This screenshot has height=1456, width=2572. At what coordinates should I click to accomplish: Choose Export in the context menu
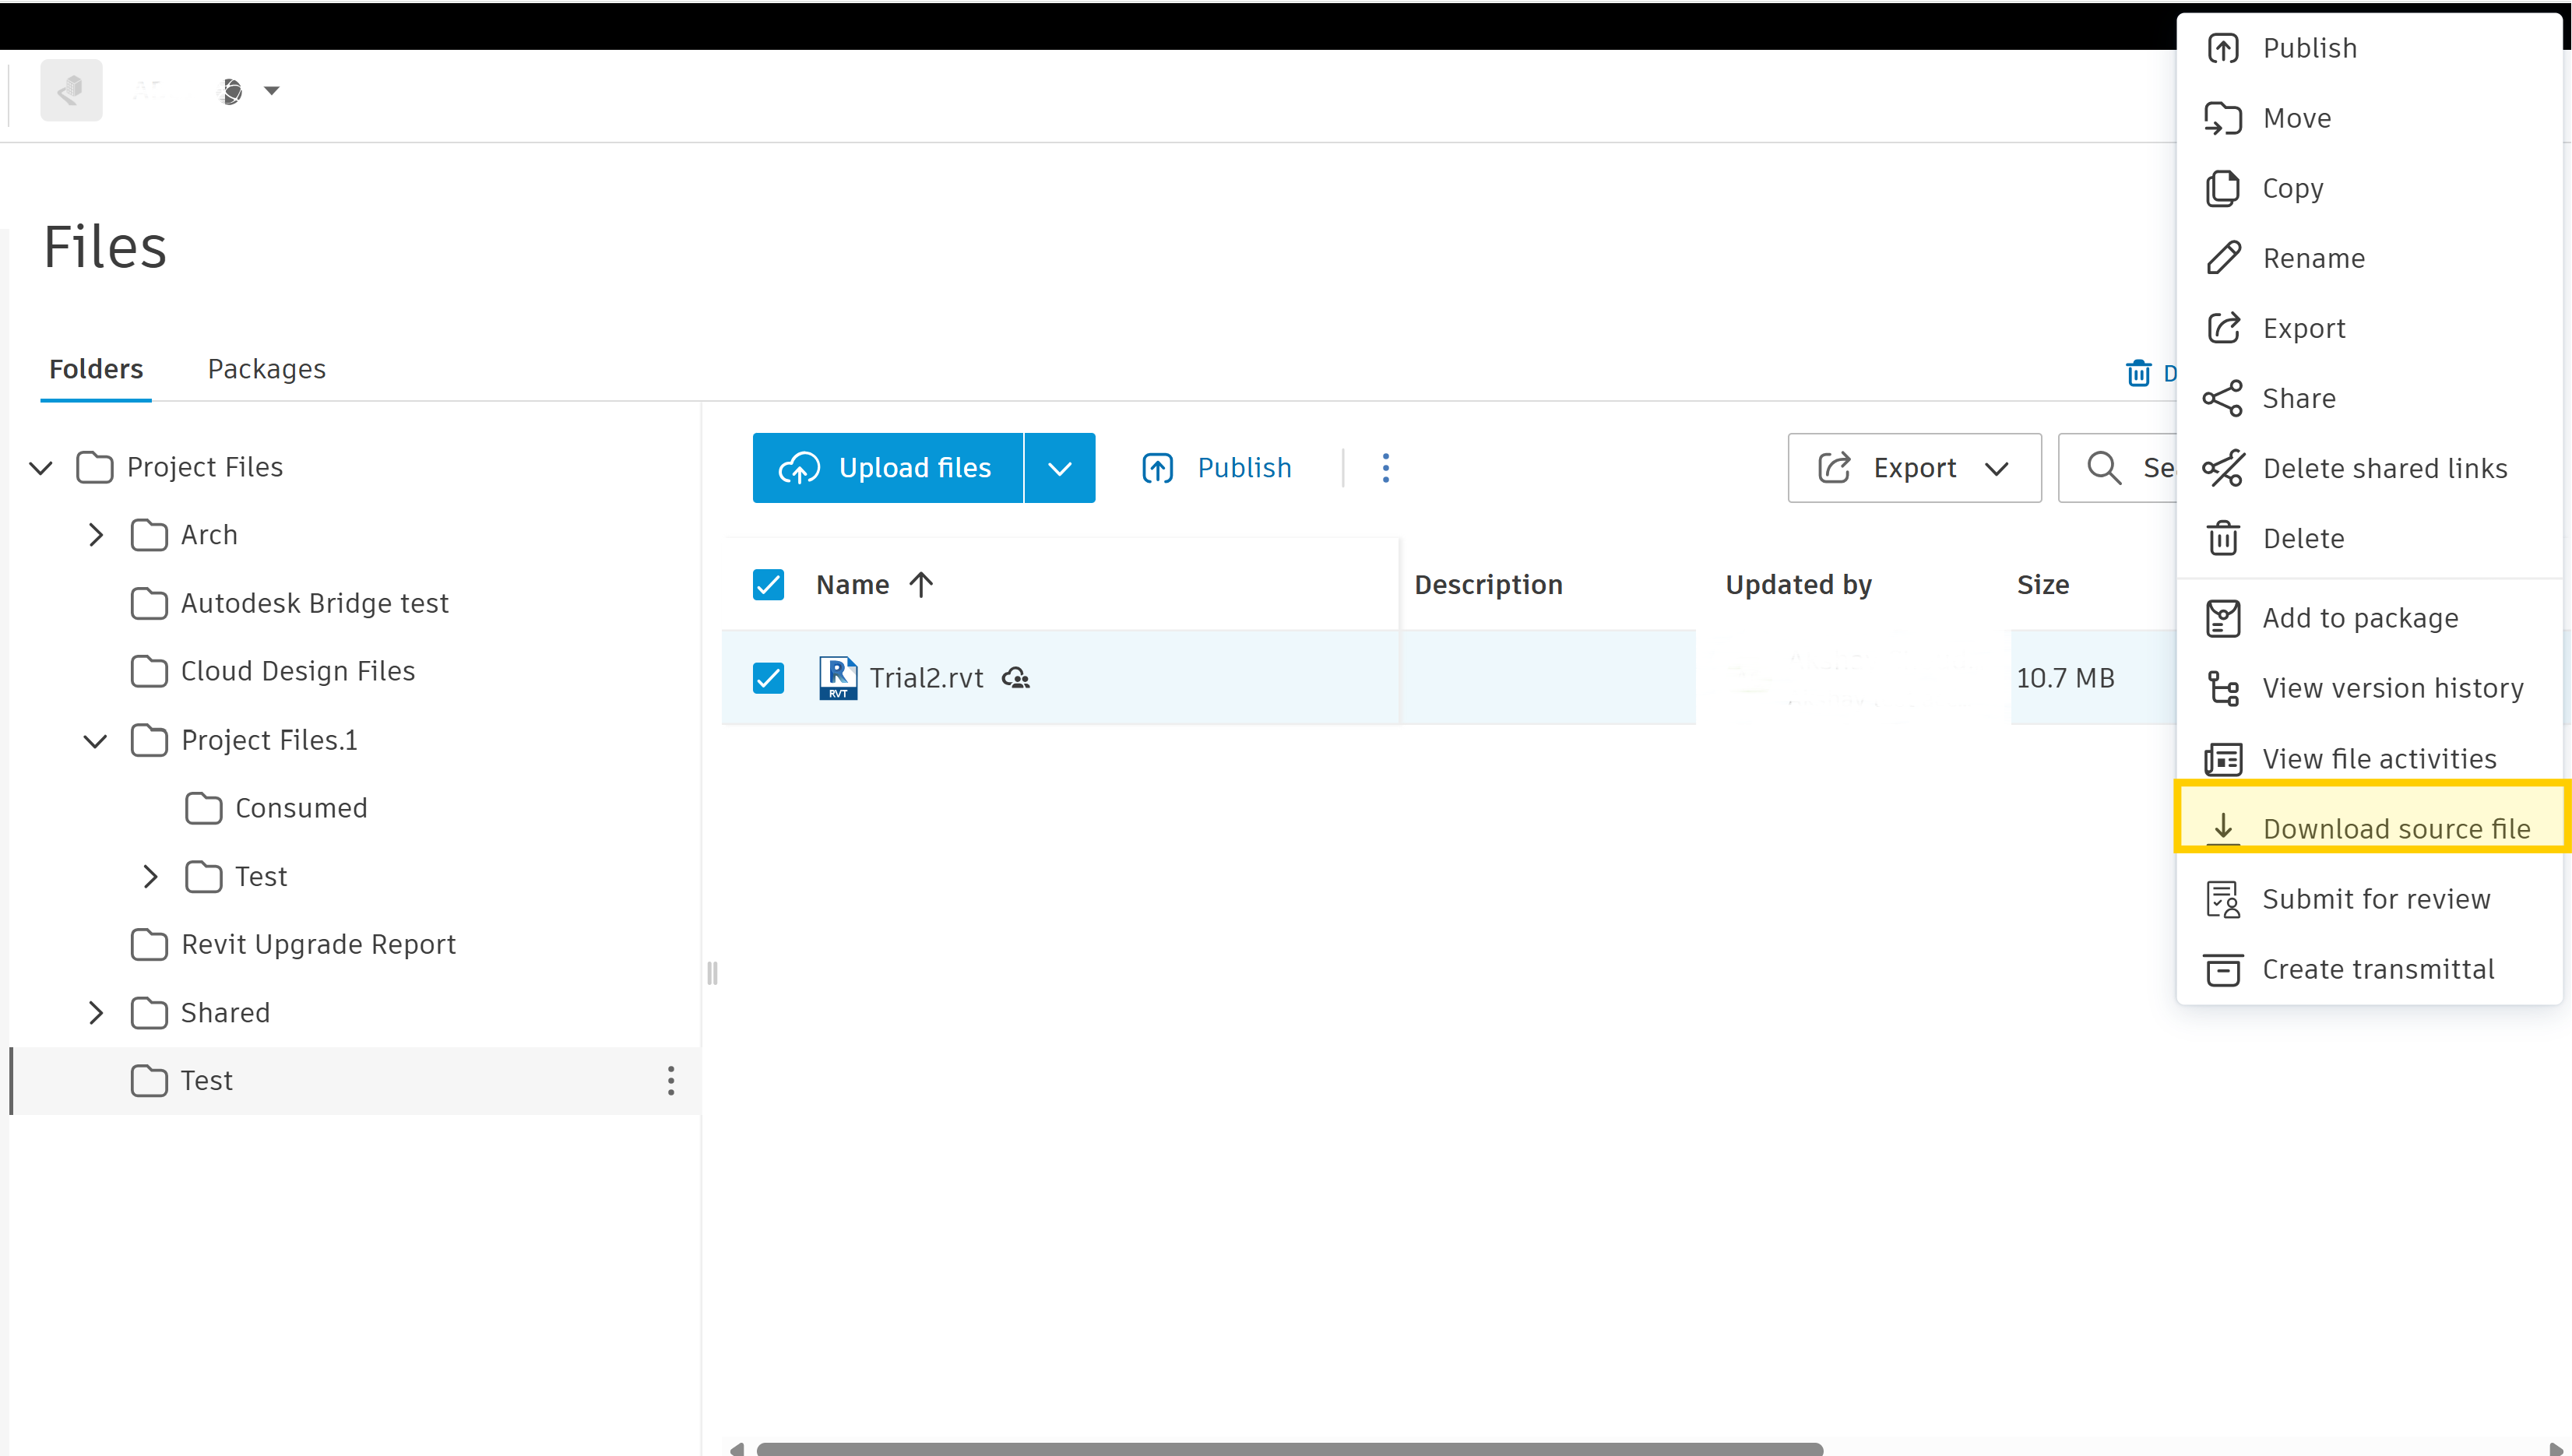pyautogui.click(x=2369, y=328)
